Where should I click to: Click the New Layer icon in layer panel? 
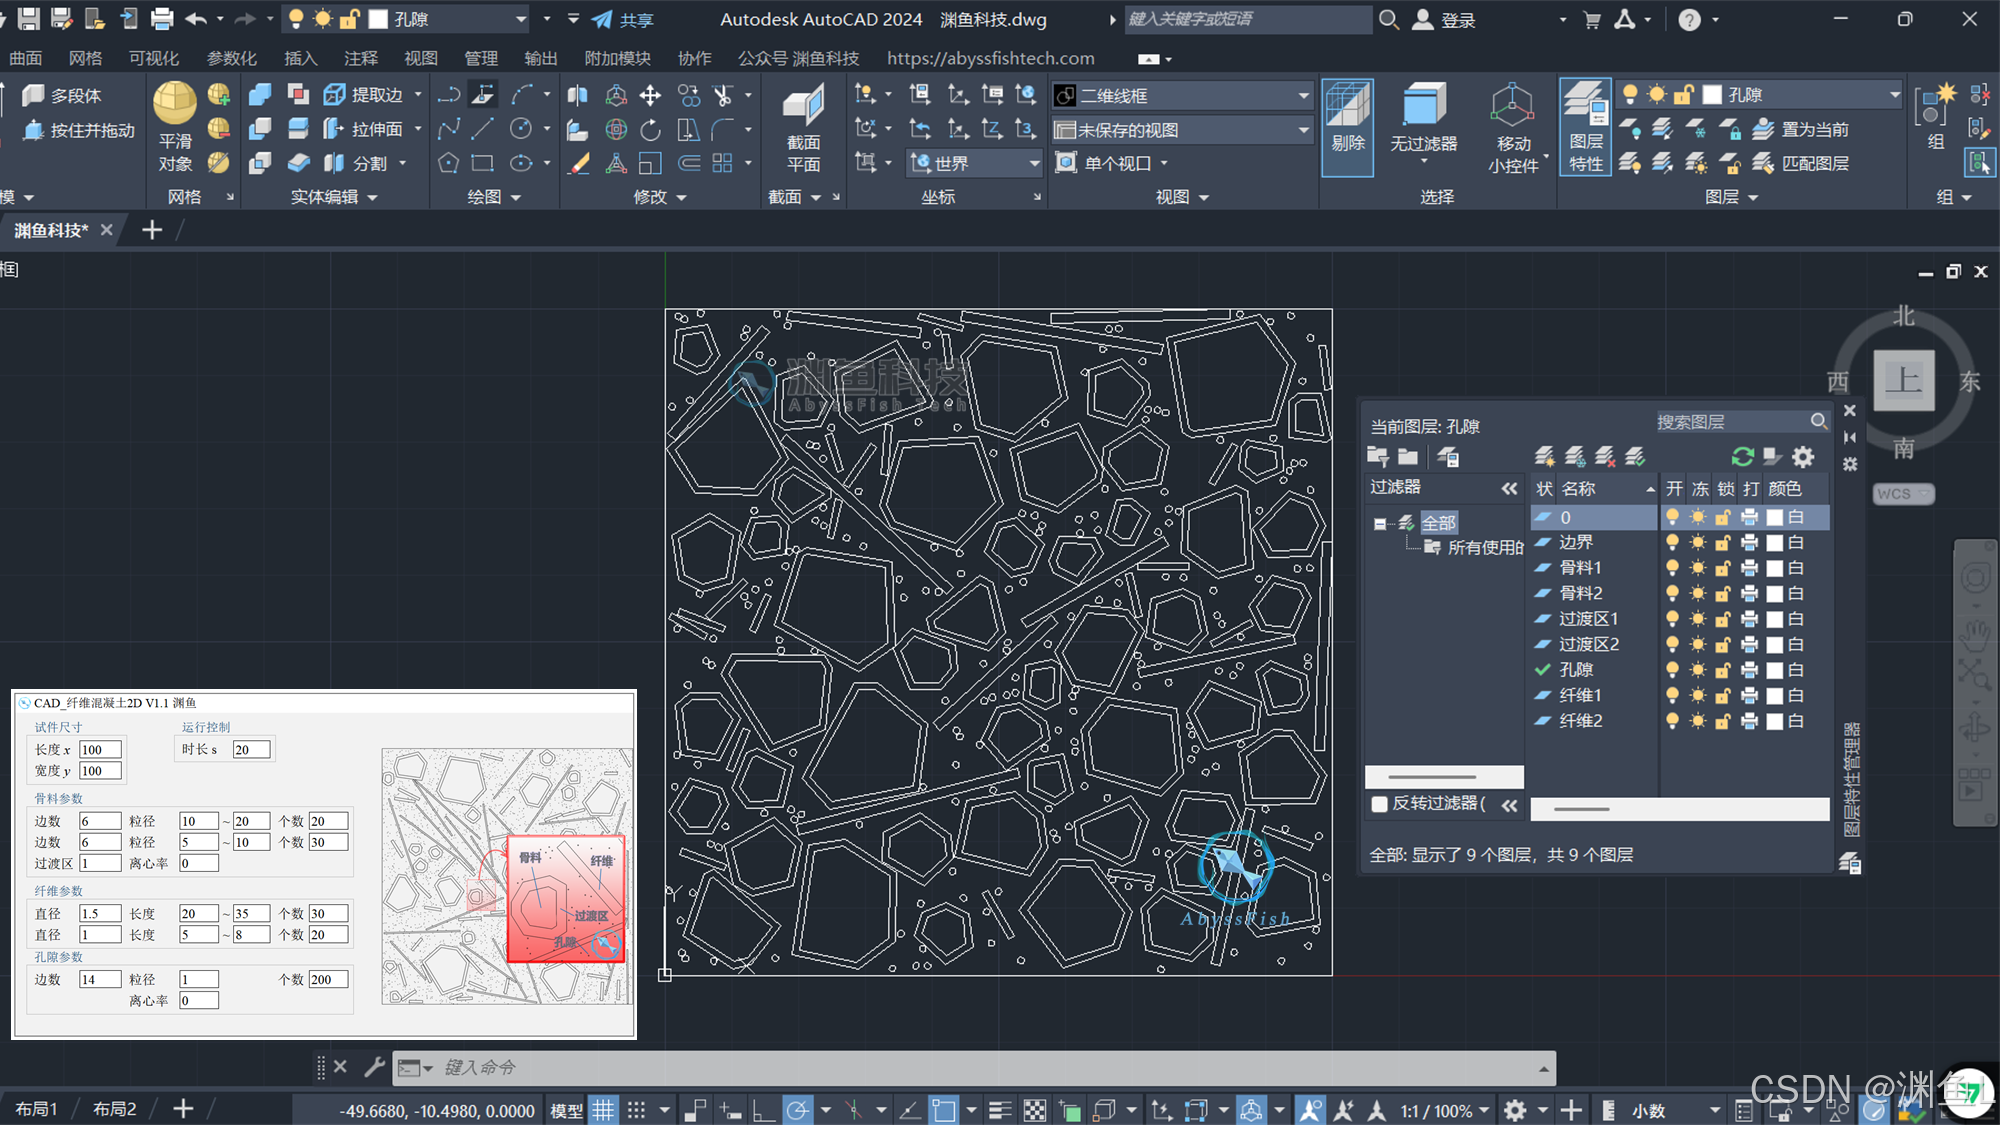1544,457
